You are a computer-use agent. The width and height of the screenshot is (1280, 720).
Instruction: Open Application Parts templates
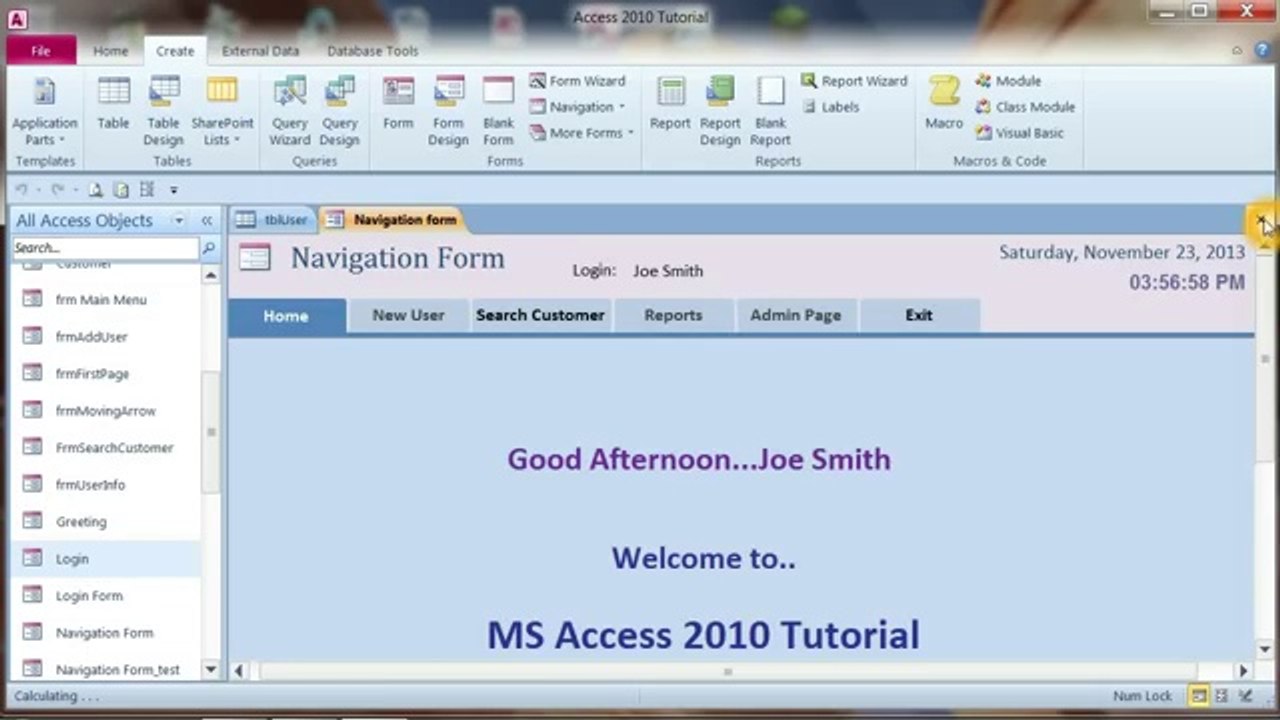[44, 110]
